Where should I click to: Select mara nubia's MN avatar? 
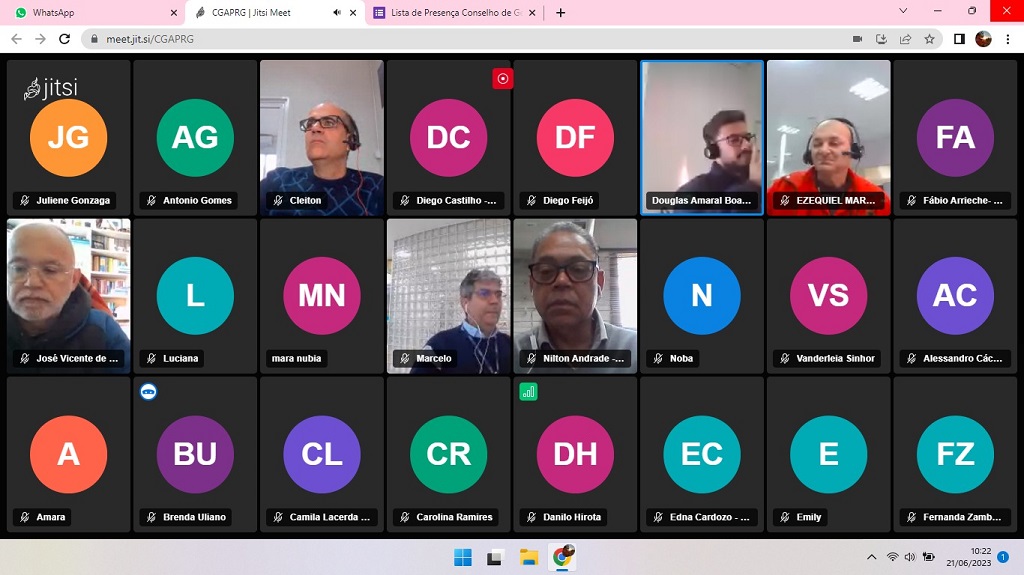(x=322, y=295)
